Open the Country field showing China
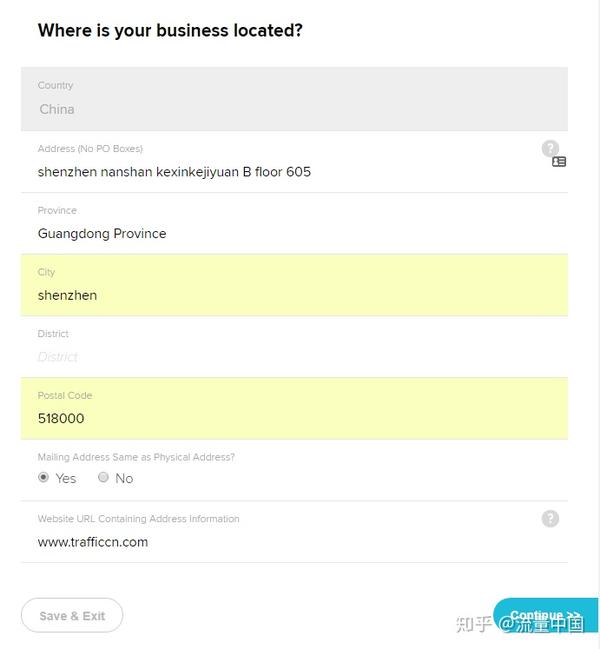This screenshot has width=600, height=649. [294, 99]
